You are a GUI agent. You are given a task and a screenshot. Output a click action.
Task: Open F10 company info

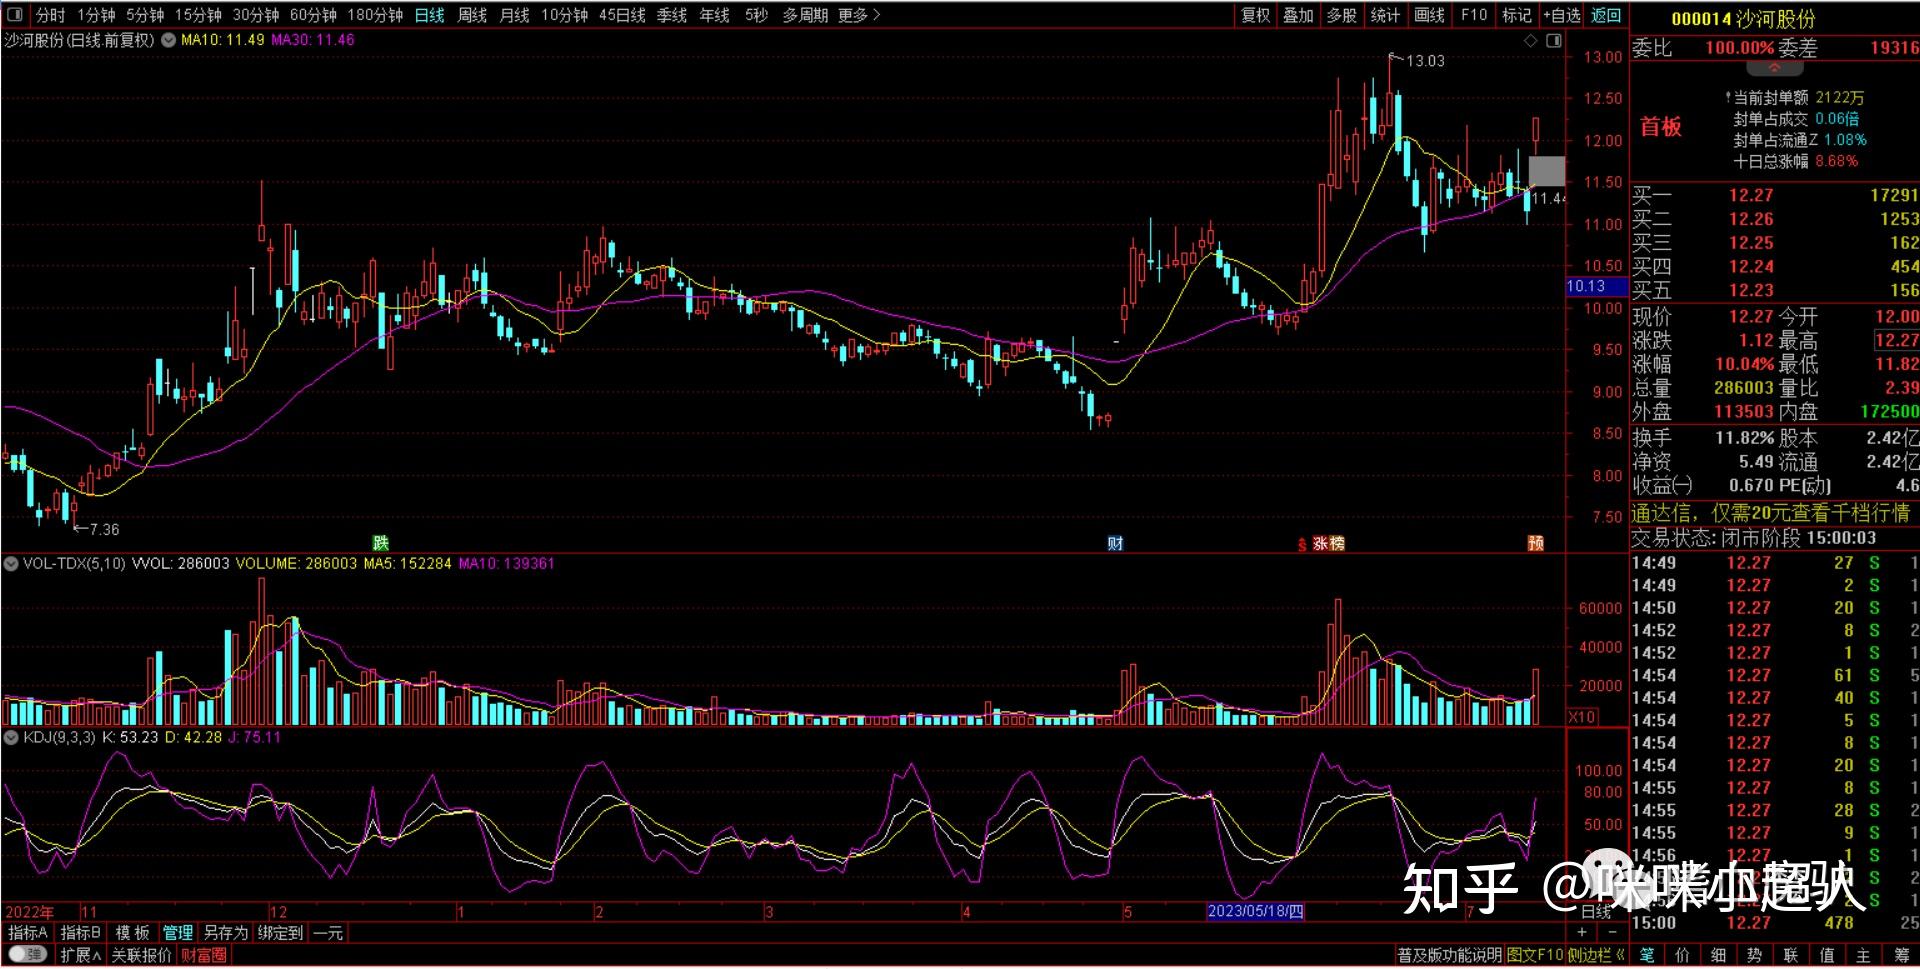pyautogui.click(x=1474, y=15)
